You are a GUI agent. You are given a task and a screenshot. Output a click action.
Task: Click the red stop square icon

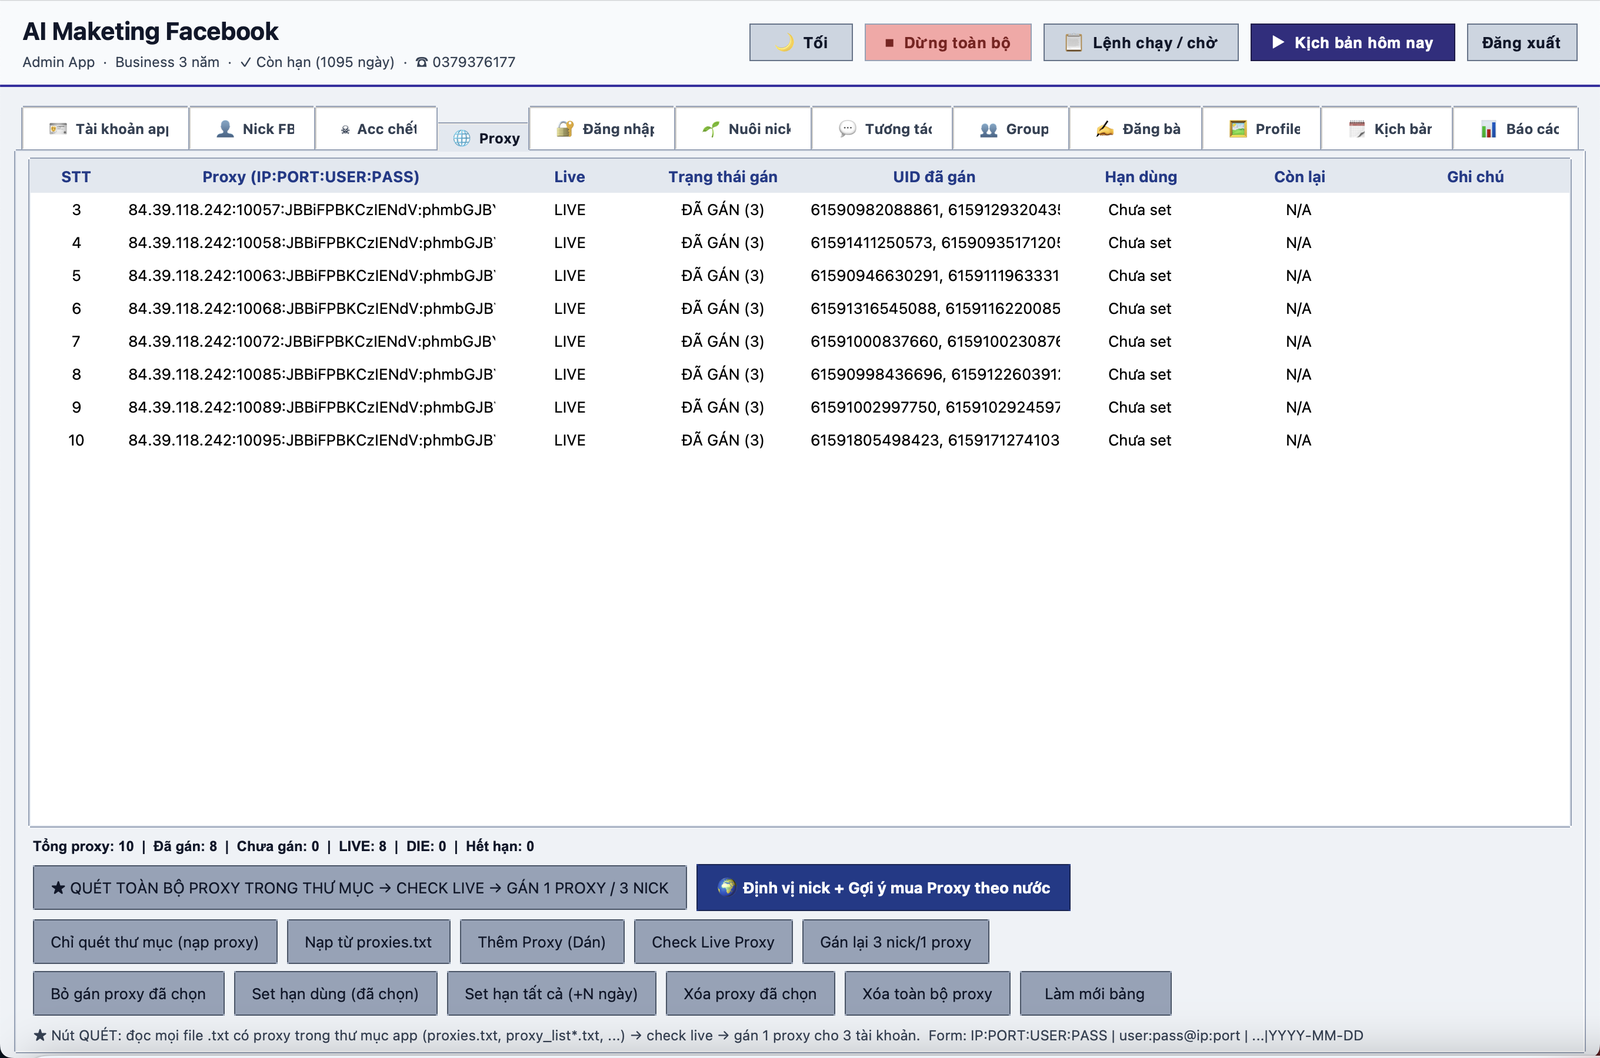click(x=889, y=43)
